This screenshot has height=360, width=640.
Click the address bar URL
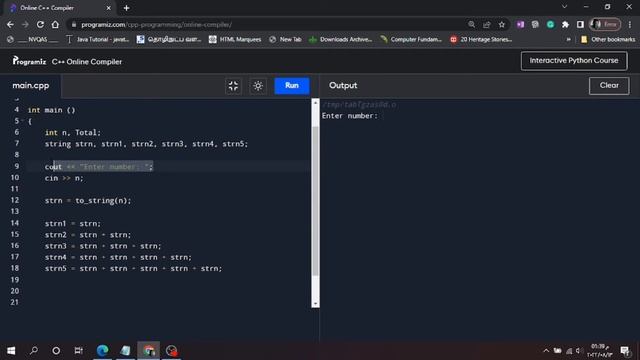point(156,24)
